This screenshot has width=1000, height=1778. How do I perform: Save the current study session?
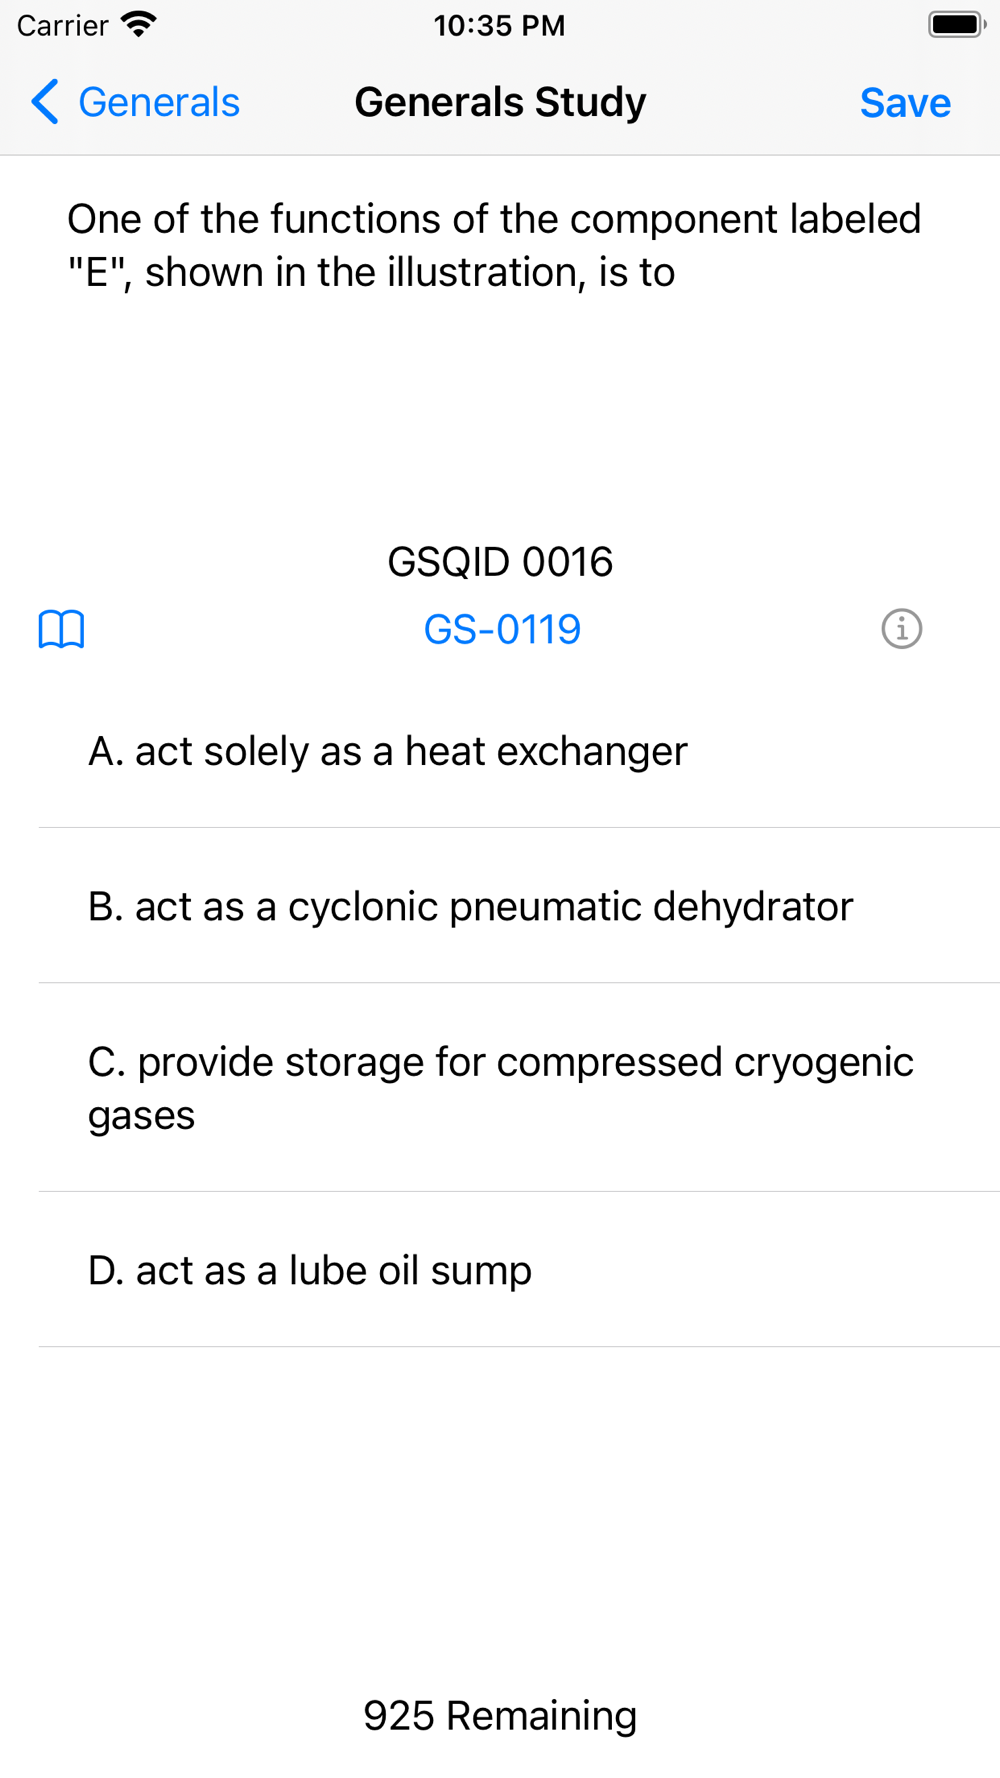[x=905, y=102]
